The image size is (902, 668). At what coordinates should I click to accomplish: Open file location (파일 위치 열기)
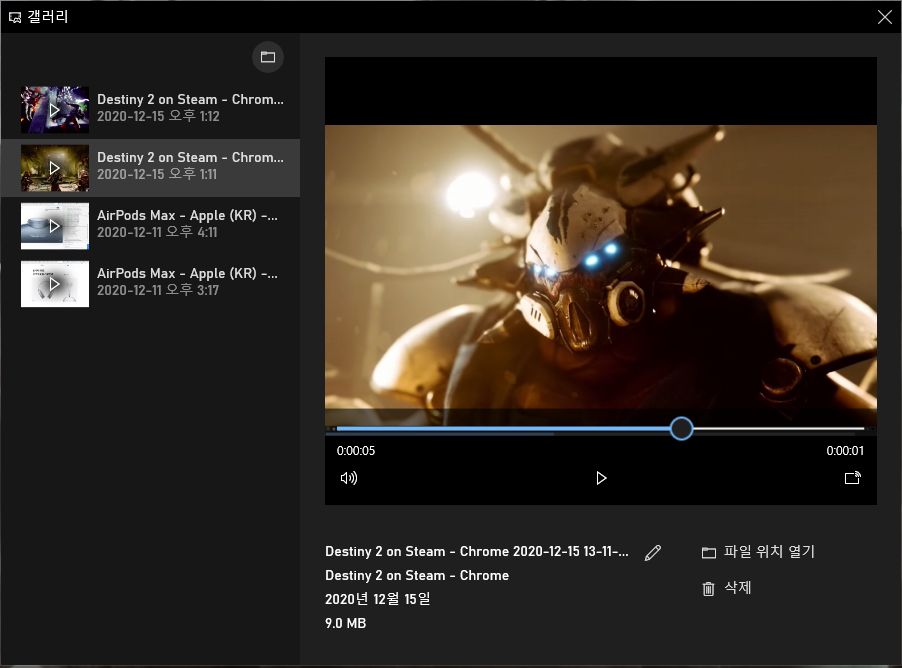tap(758, 552)
